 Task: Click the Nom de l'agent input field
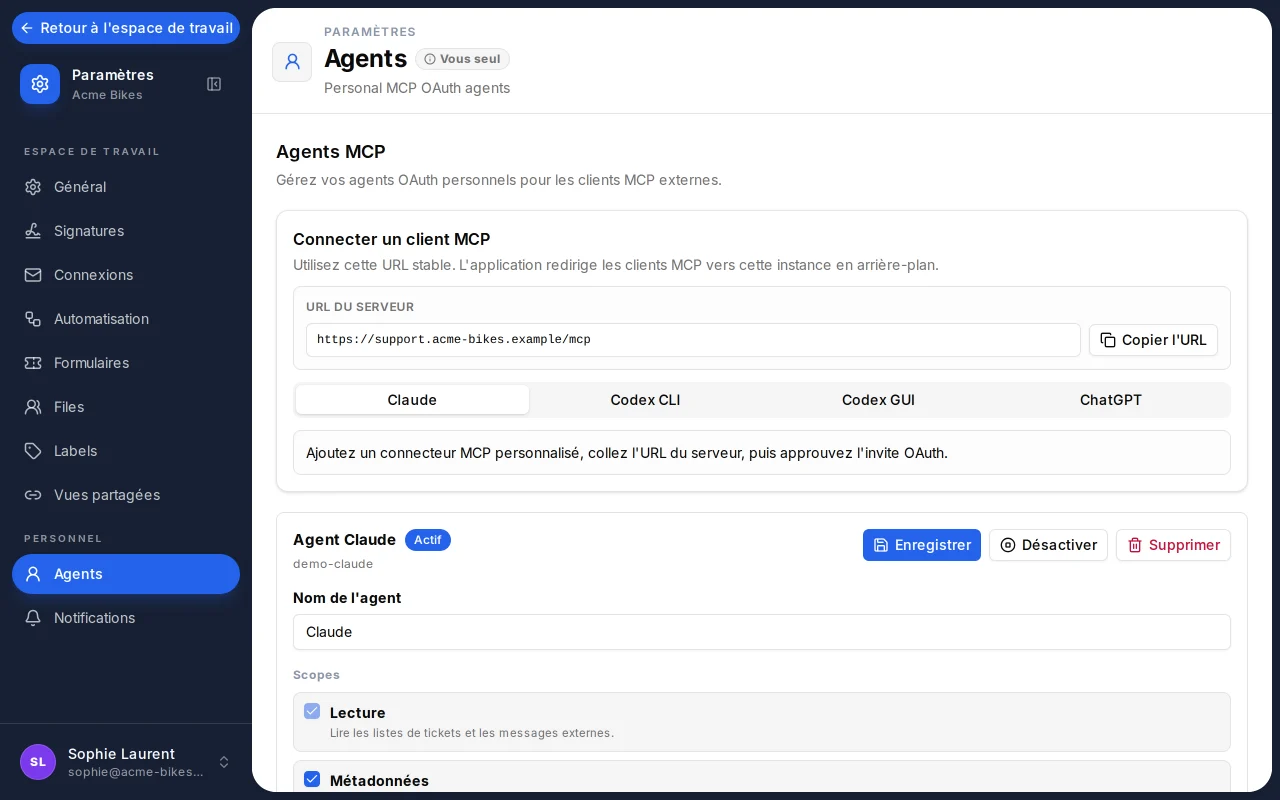762,632
